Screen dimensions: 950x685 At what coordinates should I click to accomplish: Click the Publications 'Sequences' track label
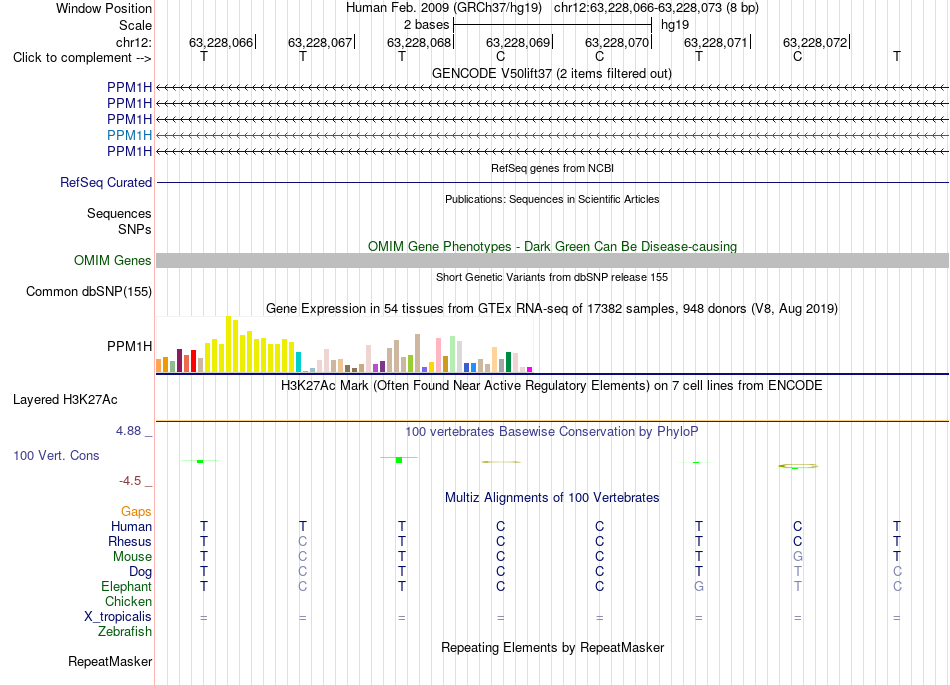tap(119, 213)
